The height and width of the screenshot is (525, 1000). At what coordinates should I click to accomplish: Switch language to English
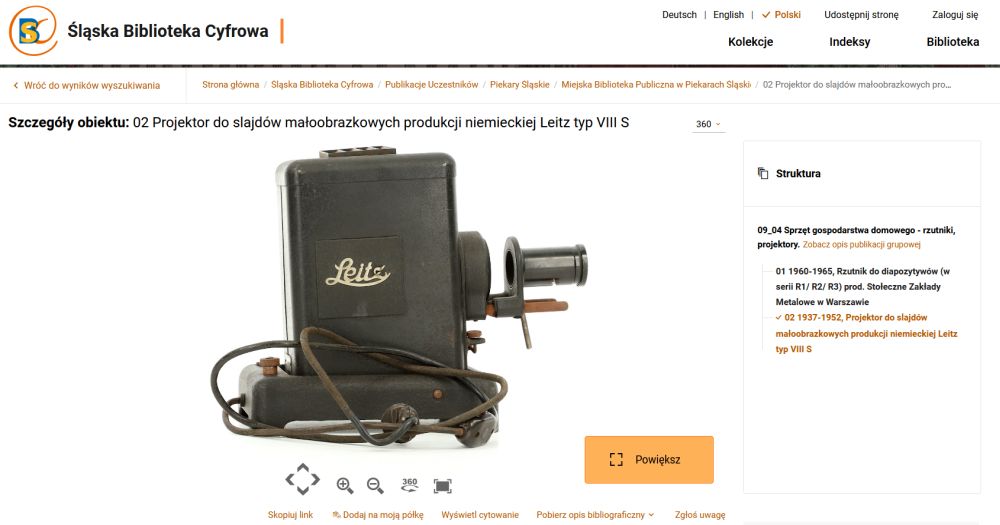click(728, 15)
